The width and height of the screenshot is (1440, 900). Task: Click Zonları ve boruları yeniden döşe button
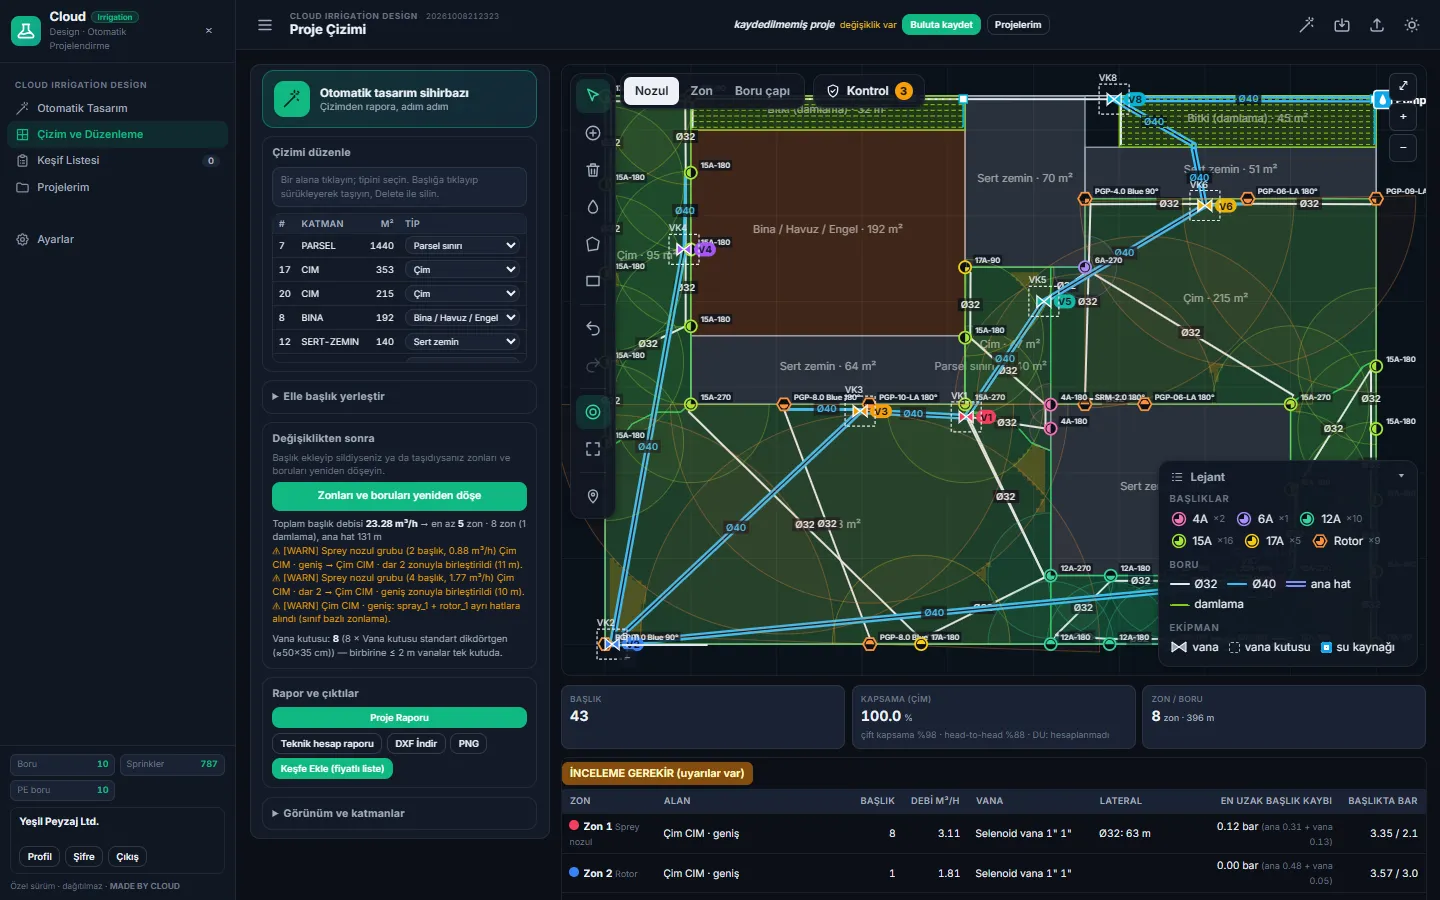tap(399, 496)
